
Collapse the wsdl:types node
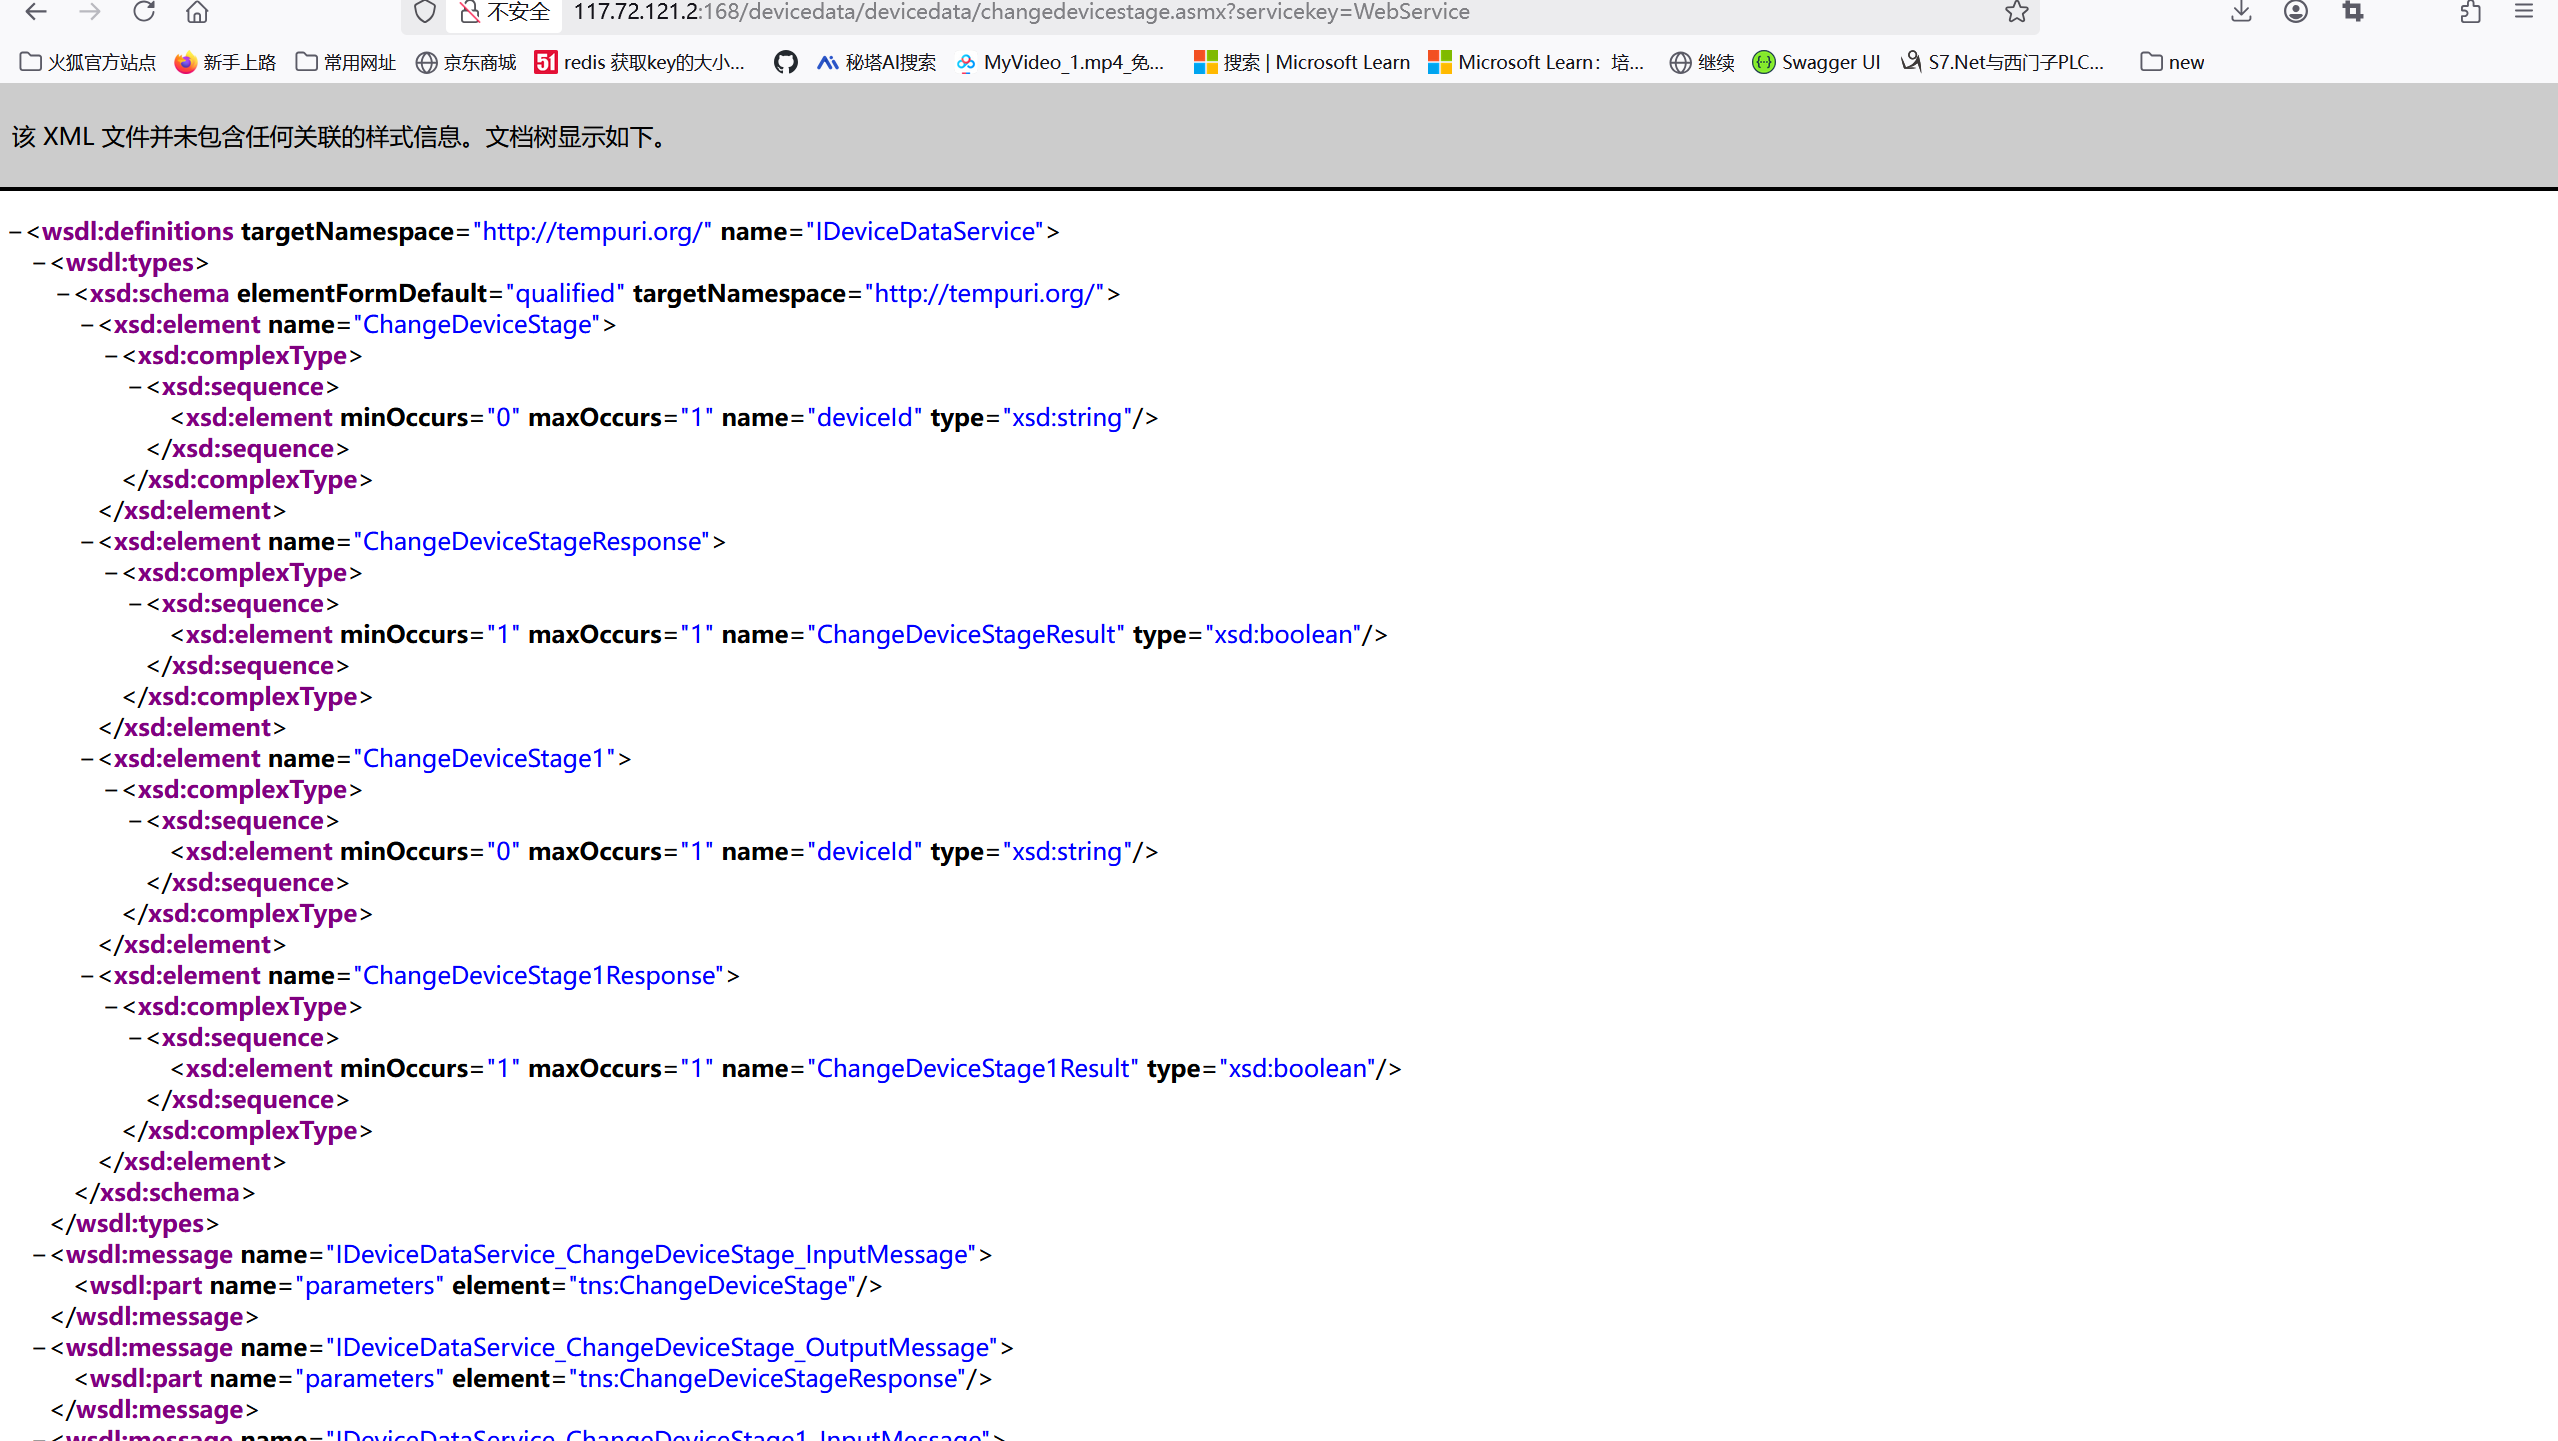[39, 263]
